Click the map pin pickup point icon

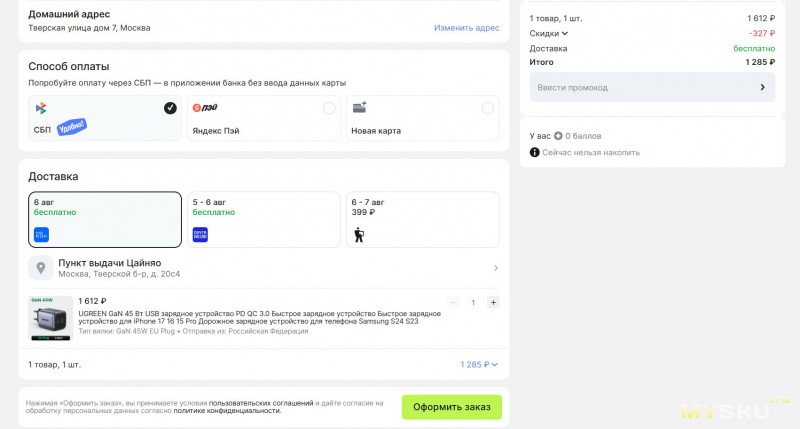click(41, 268)
